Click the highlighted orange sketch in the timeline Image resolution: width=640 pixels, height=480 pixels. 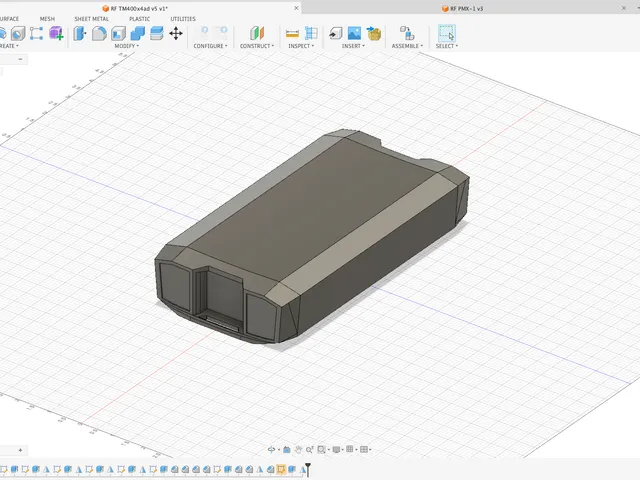pyautogui.click(x=281, y=469)
